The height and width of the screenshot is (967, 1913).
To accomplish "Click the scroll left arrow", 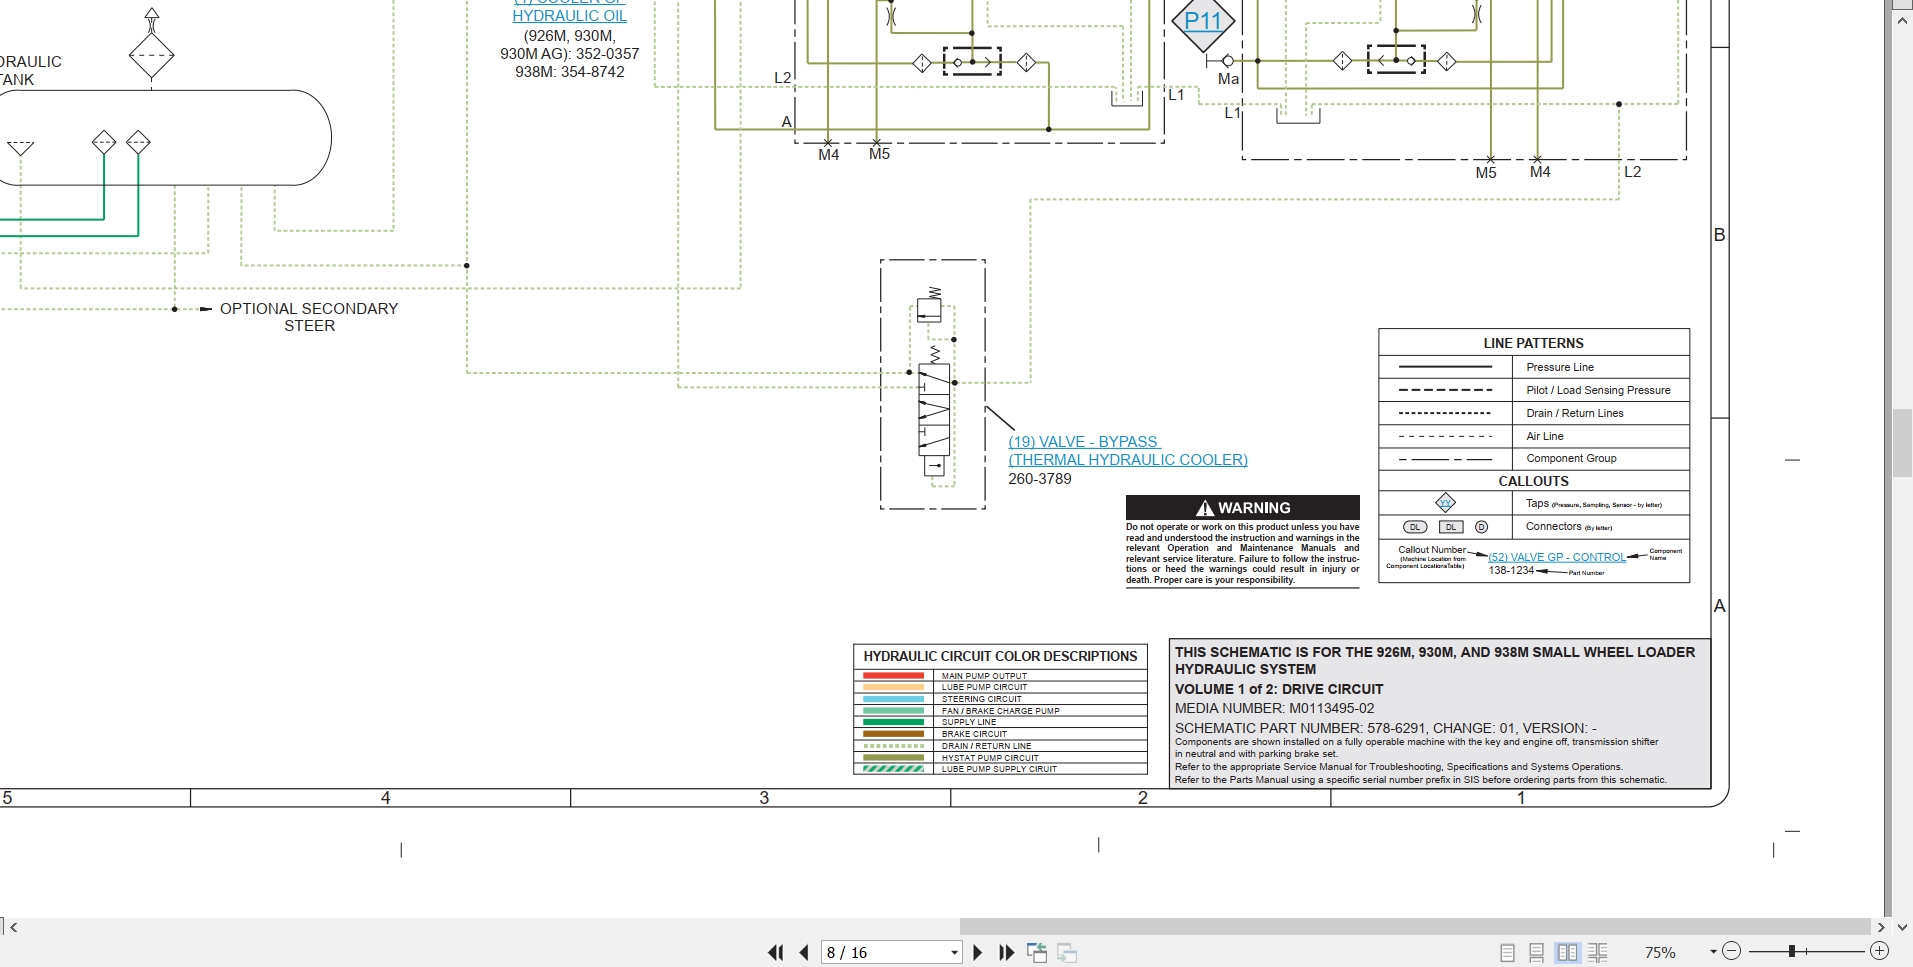I will [14, 927].
